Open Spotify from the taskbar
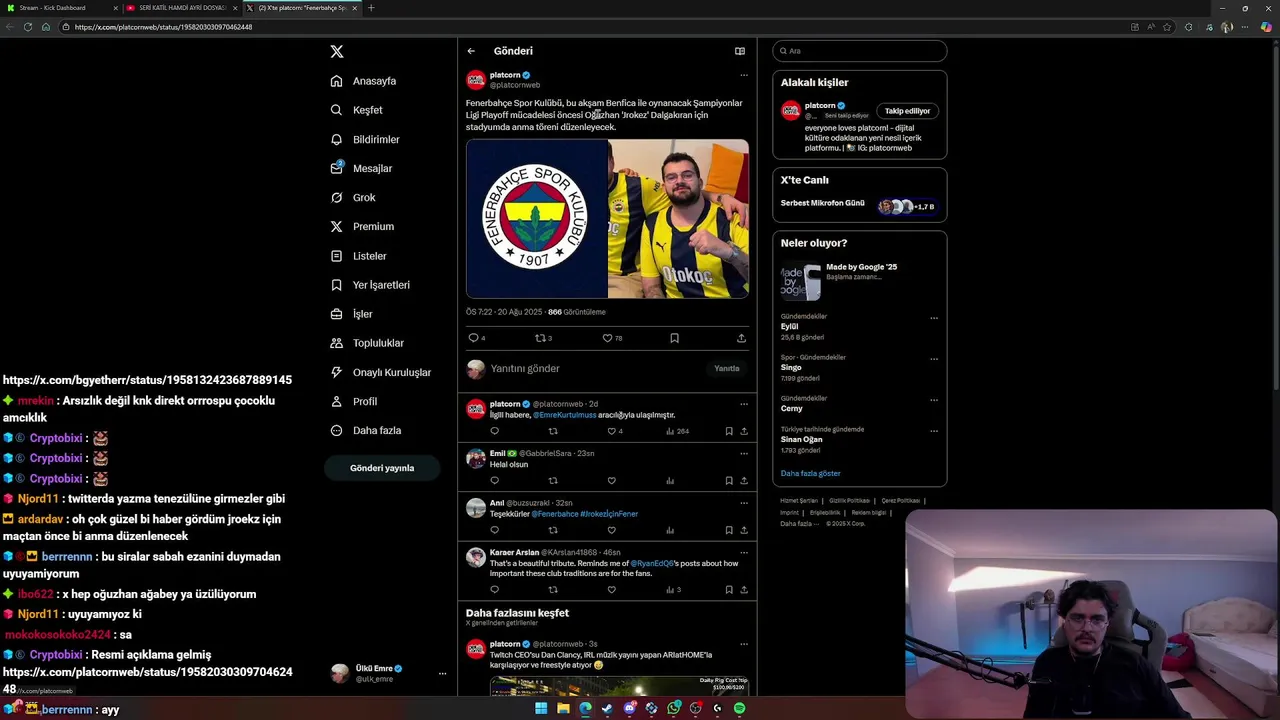This screenshot has height=720, width=1280. pyautogui.click(x=739, y=708)
